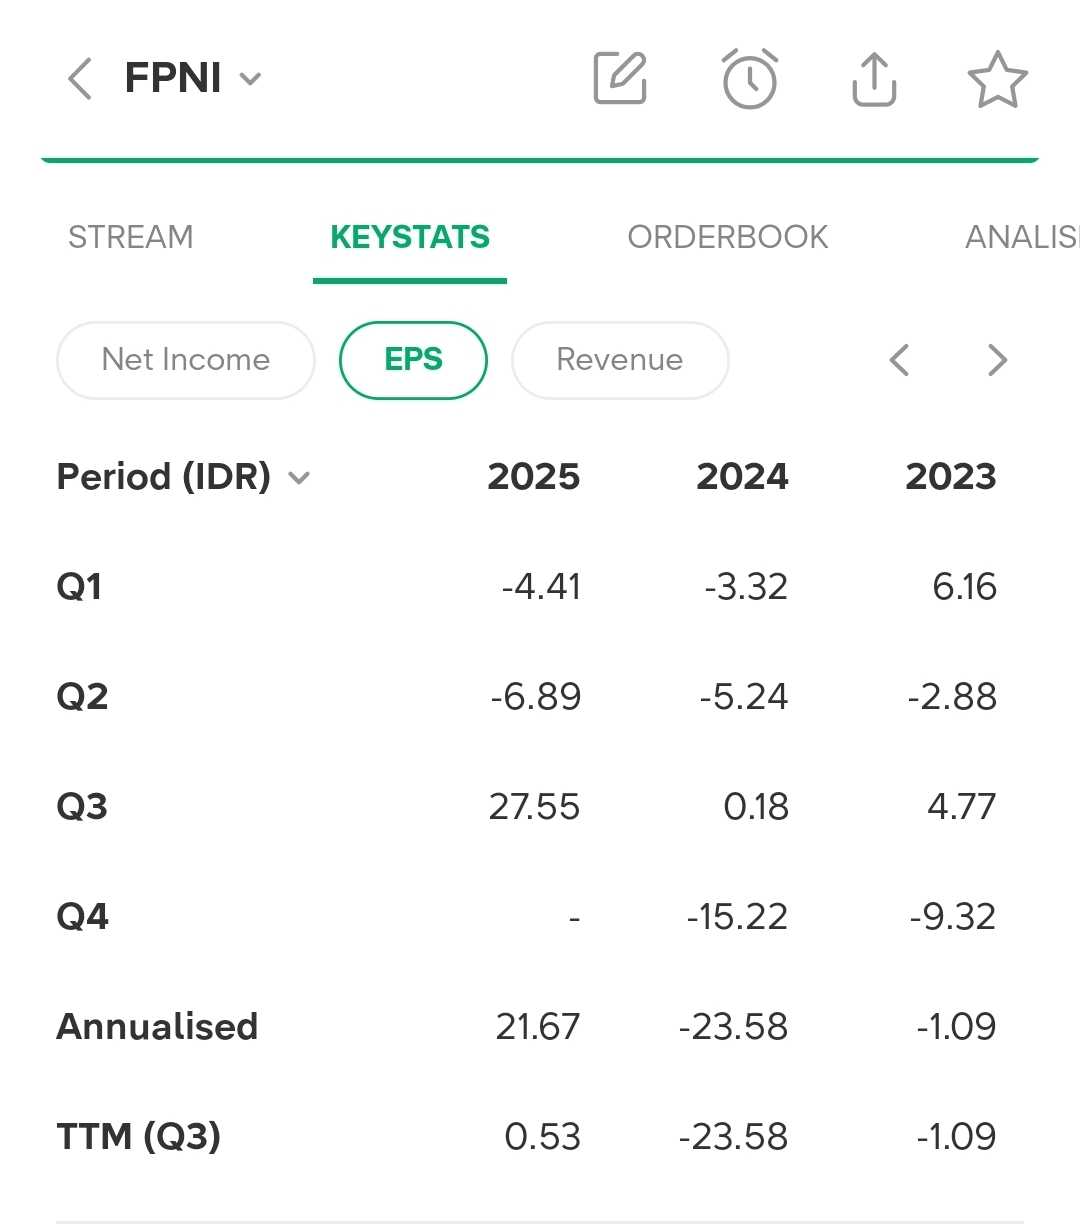Tap the TTM (Q3) row label

(x=139, y=1137)
